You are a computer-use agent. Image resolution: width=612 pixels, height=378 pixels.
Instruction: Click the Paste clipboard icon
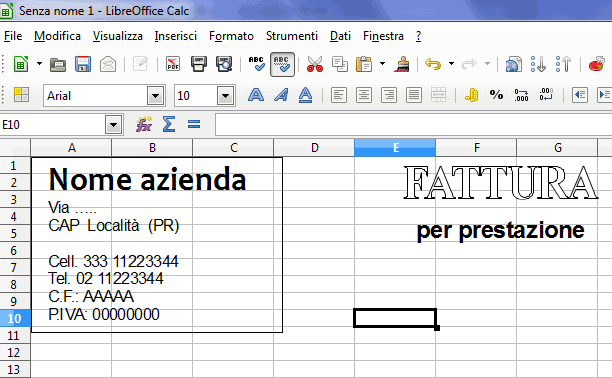(x=364, y=64)
